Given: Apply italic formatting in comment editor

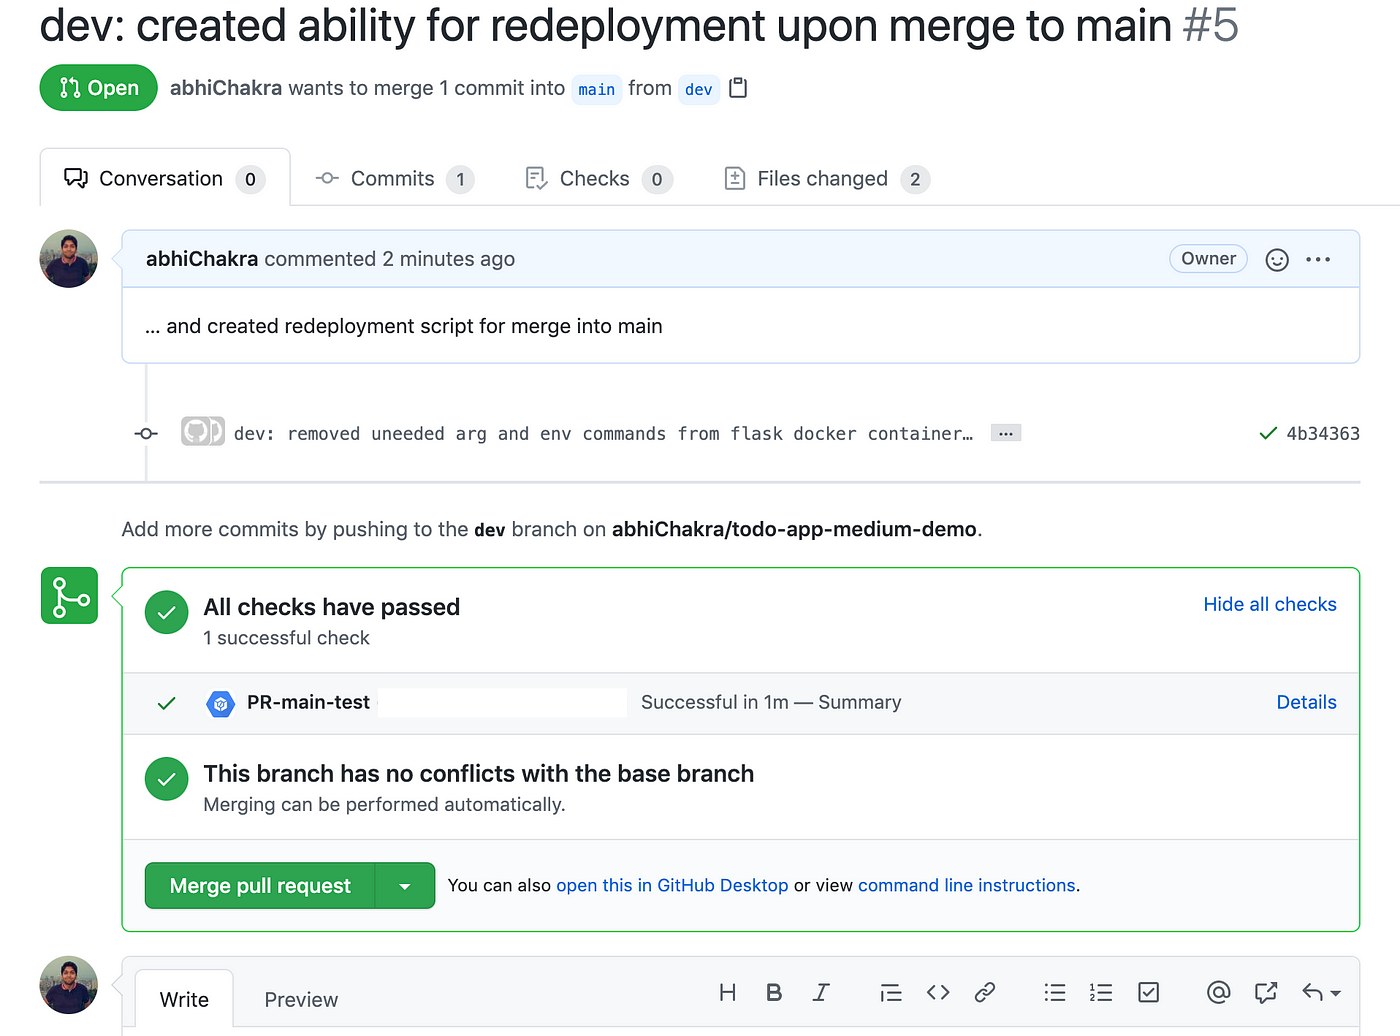Looking at the screenshot, I should (x=821, y=992).
